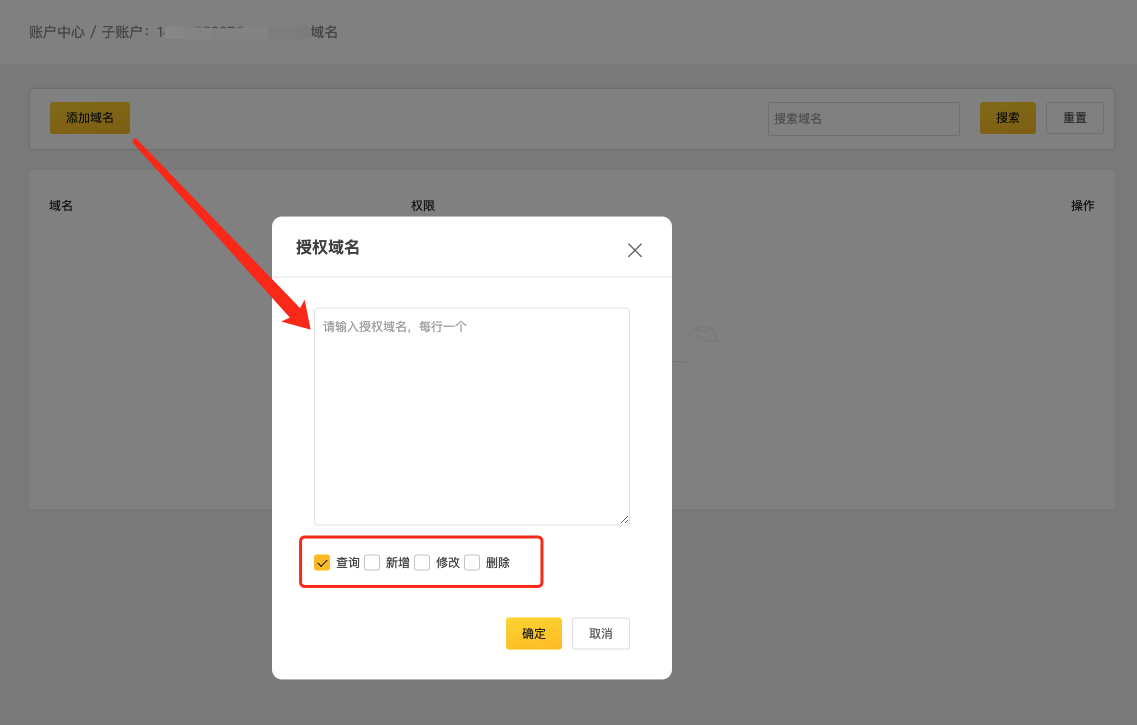This screenshot has height=725, width=1137.
Task: Click the 操作 column header
Action: pyautogui.click(x=1082, y=206)
